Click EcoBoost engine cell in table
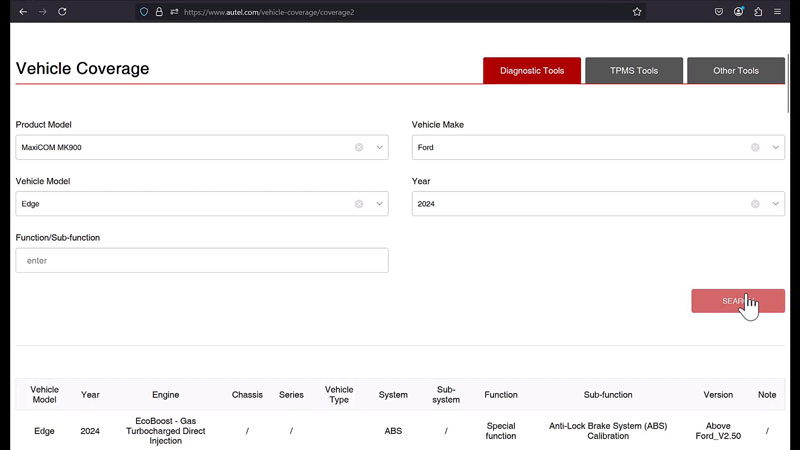This screenshot has width=800, height=450. point(165,431)
